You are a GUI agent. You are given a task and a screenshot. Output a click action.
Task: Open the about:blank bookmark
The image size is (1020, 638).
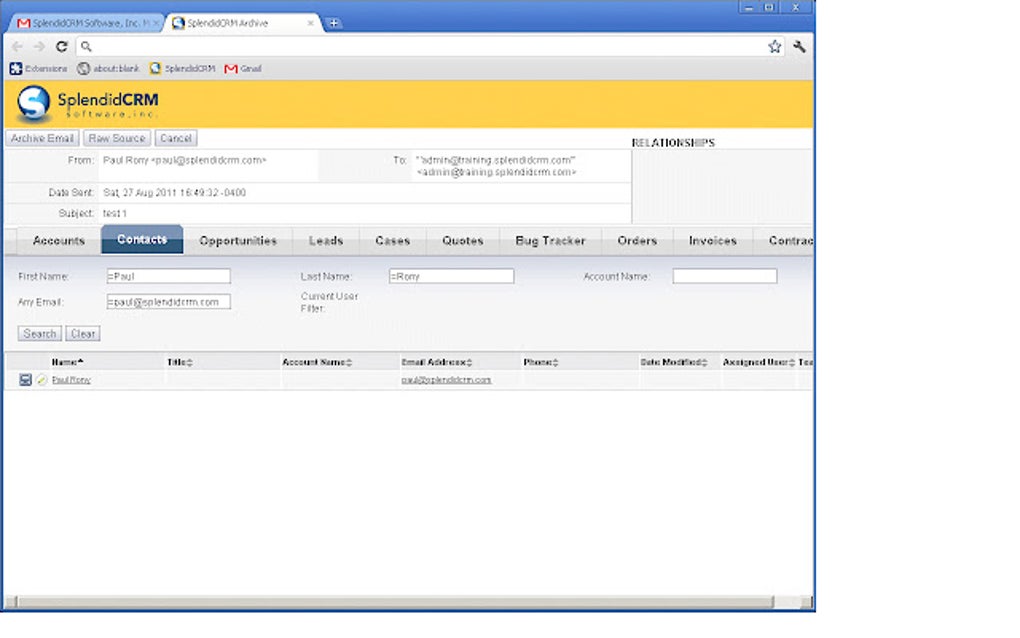113,68
